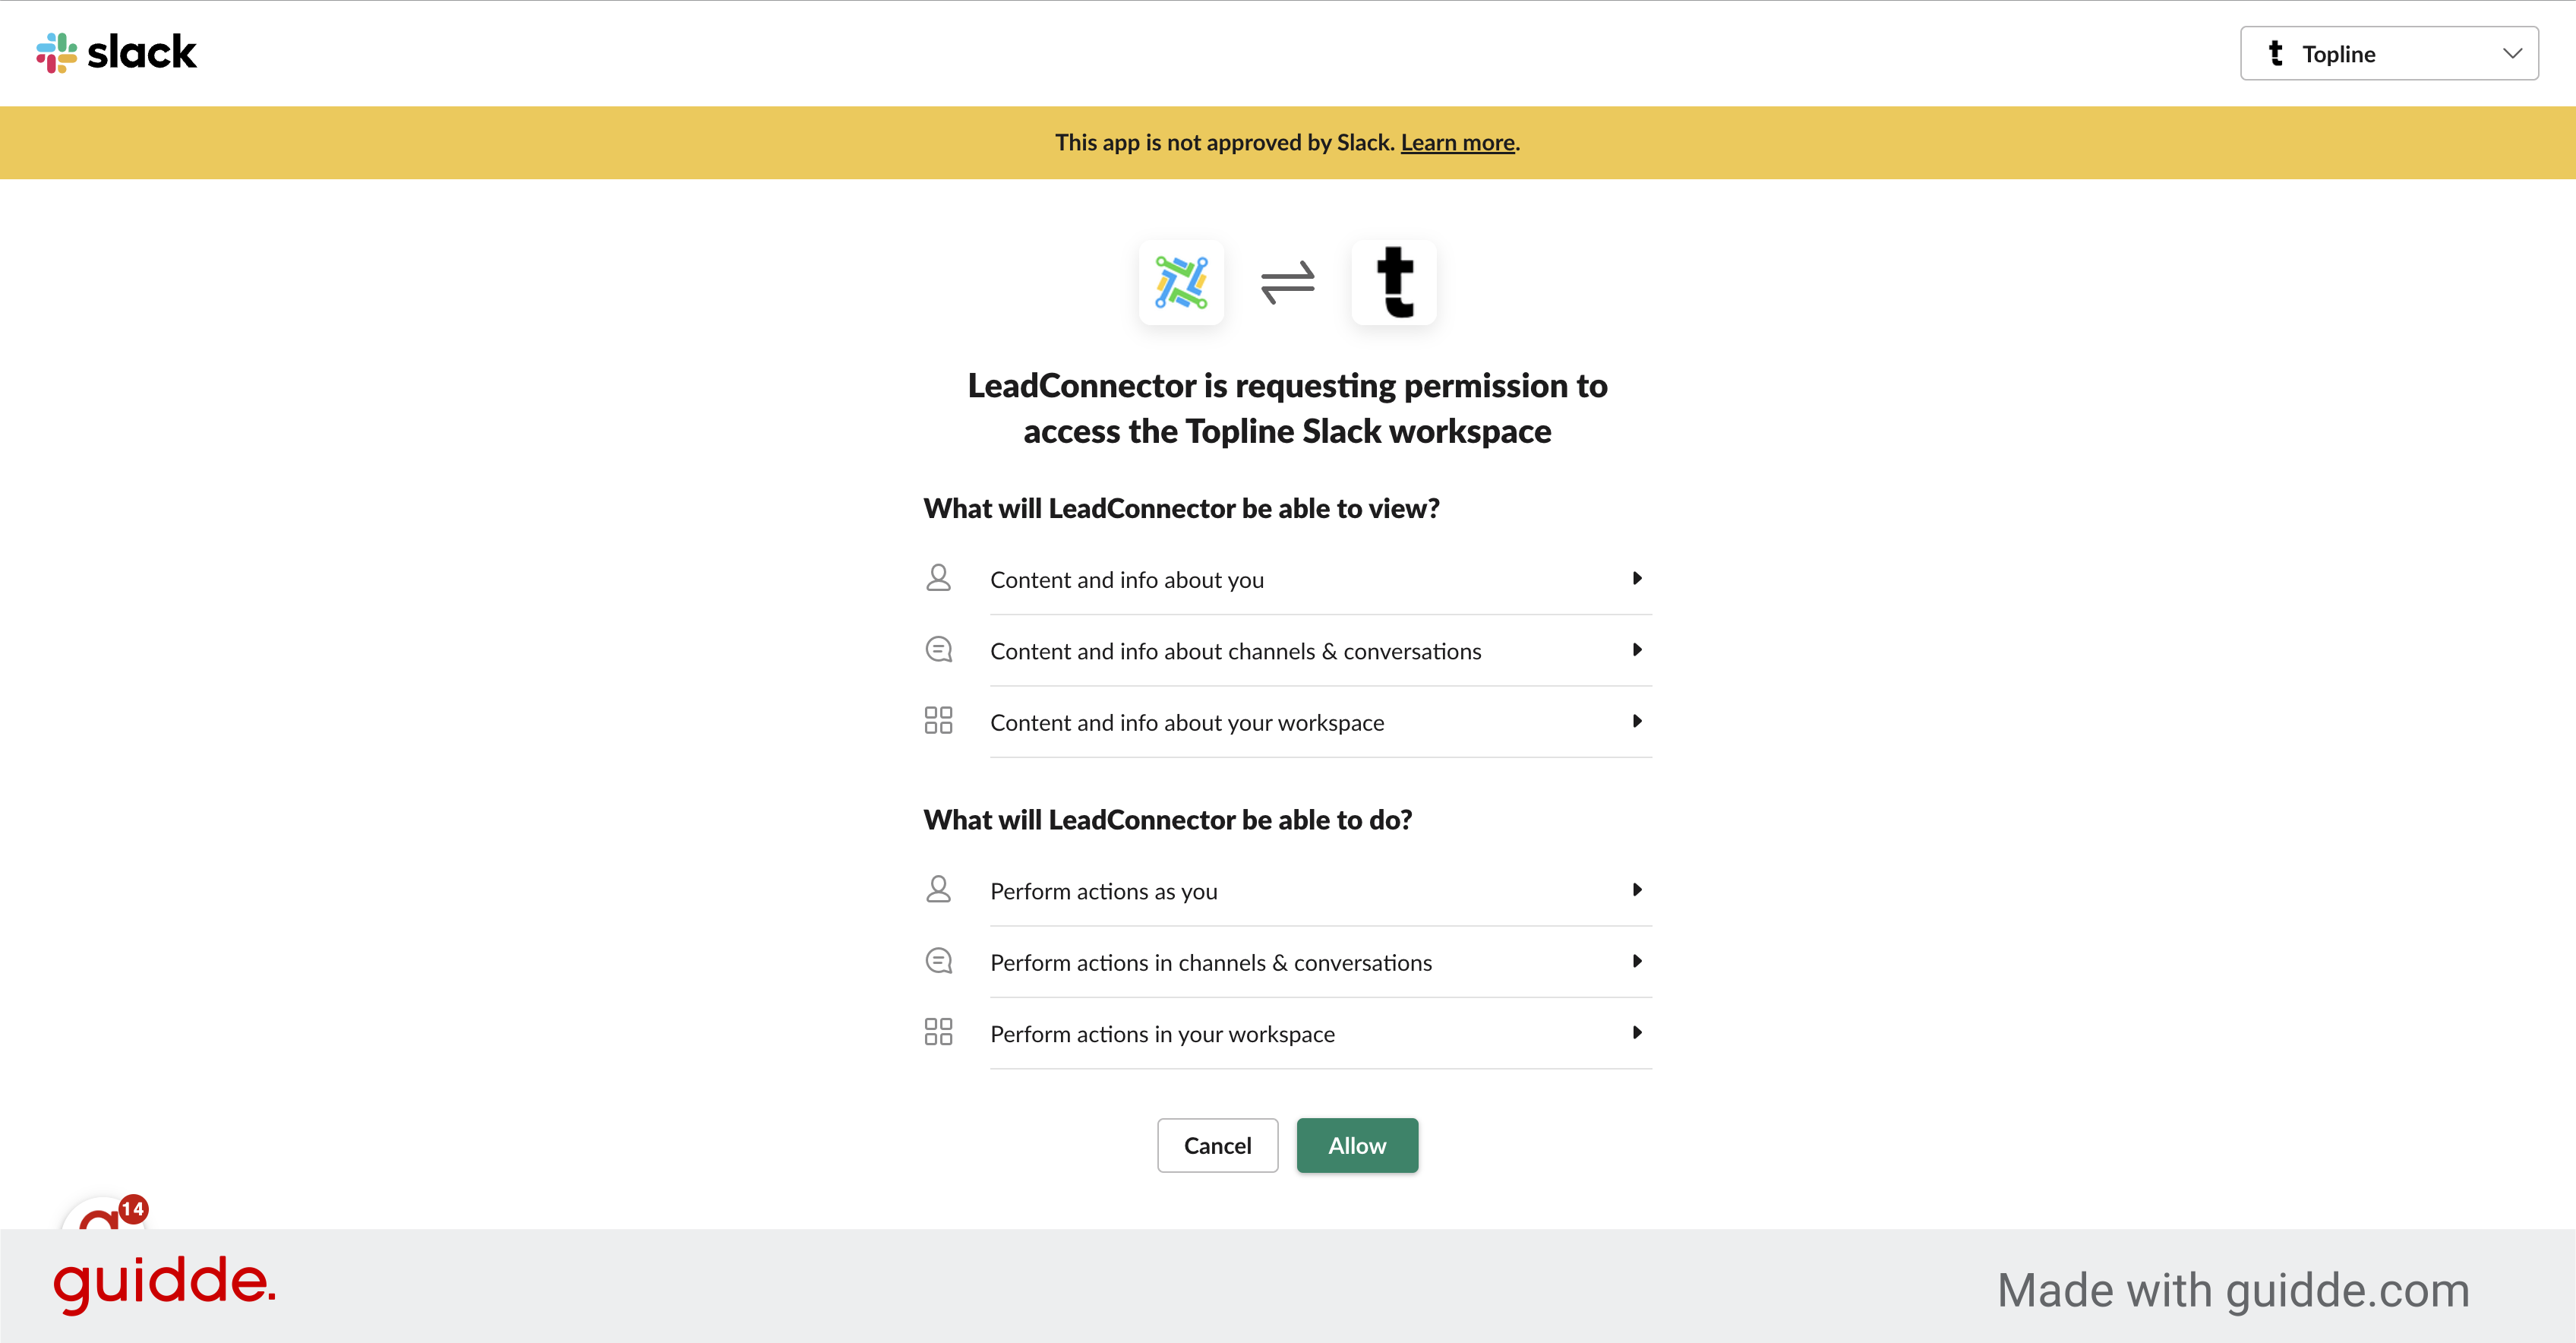This screenshot has height=1343, width=2576.
Task: Click chat bubble icon beside channels & conversations info
Action: (938, 650)
